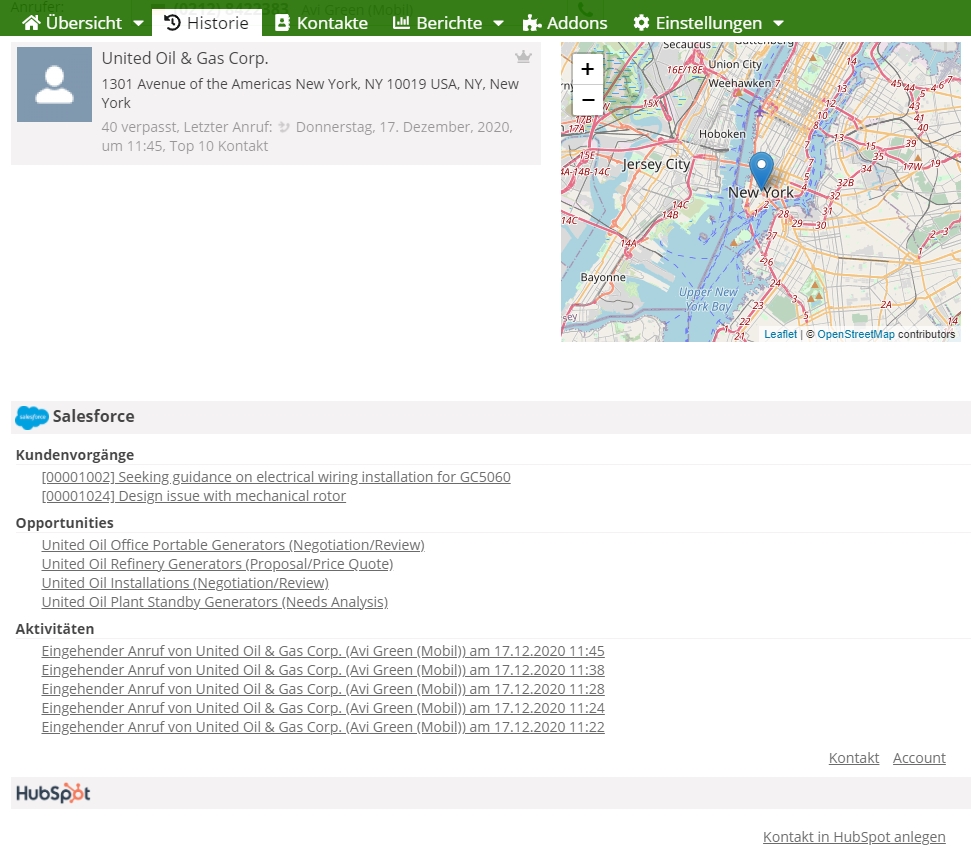Open the Account link under Aktivitäten
Image resolution: width=971 pixels, height=855 pixels.
point(918,757)
